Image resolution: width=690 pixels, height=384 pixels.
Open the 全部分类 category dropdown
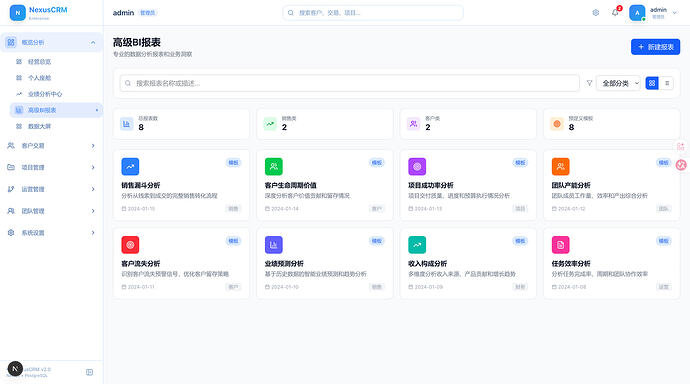pyautogui.click(x=618, y=83)
